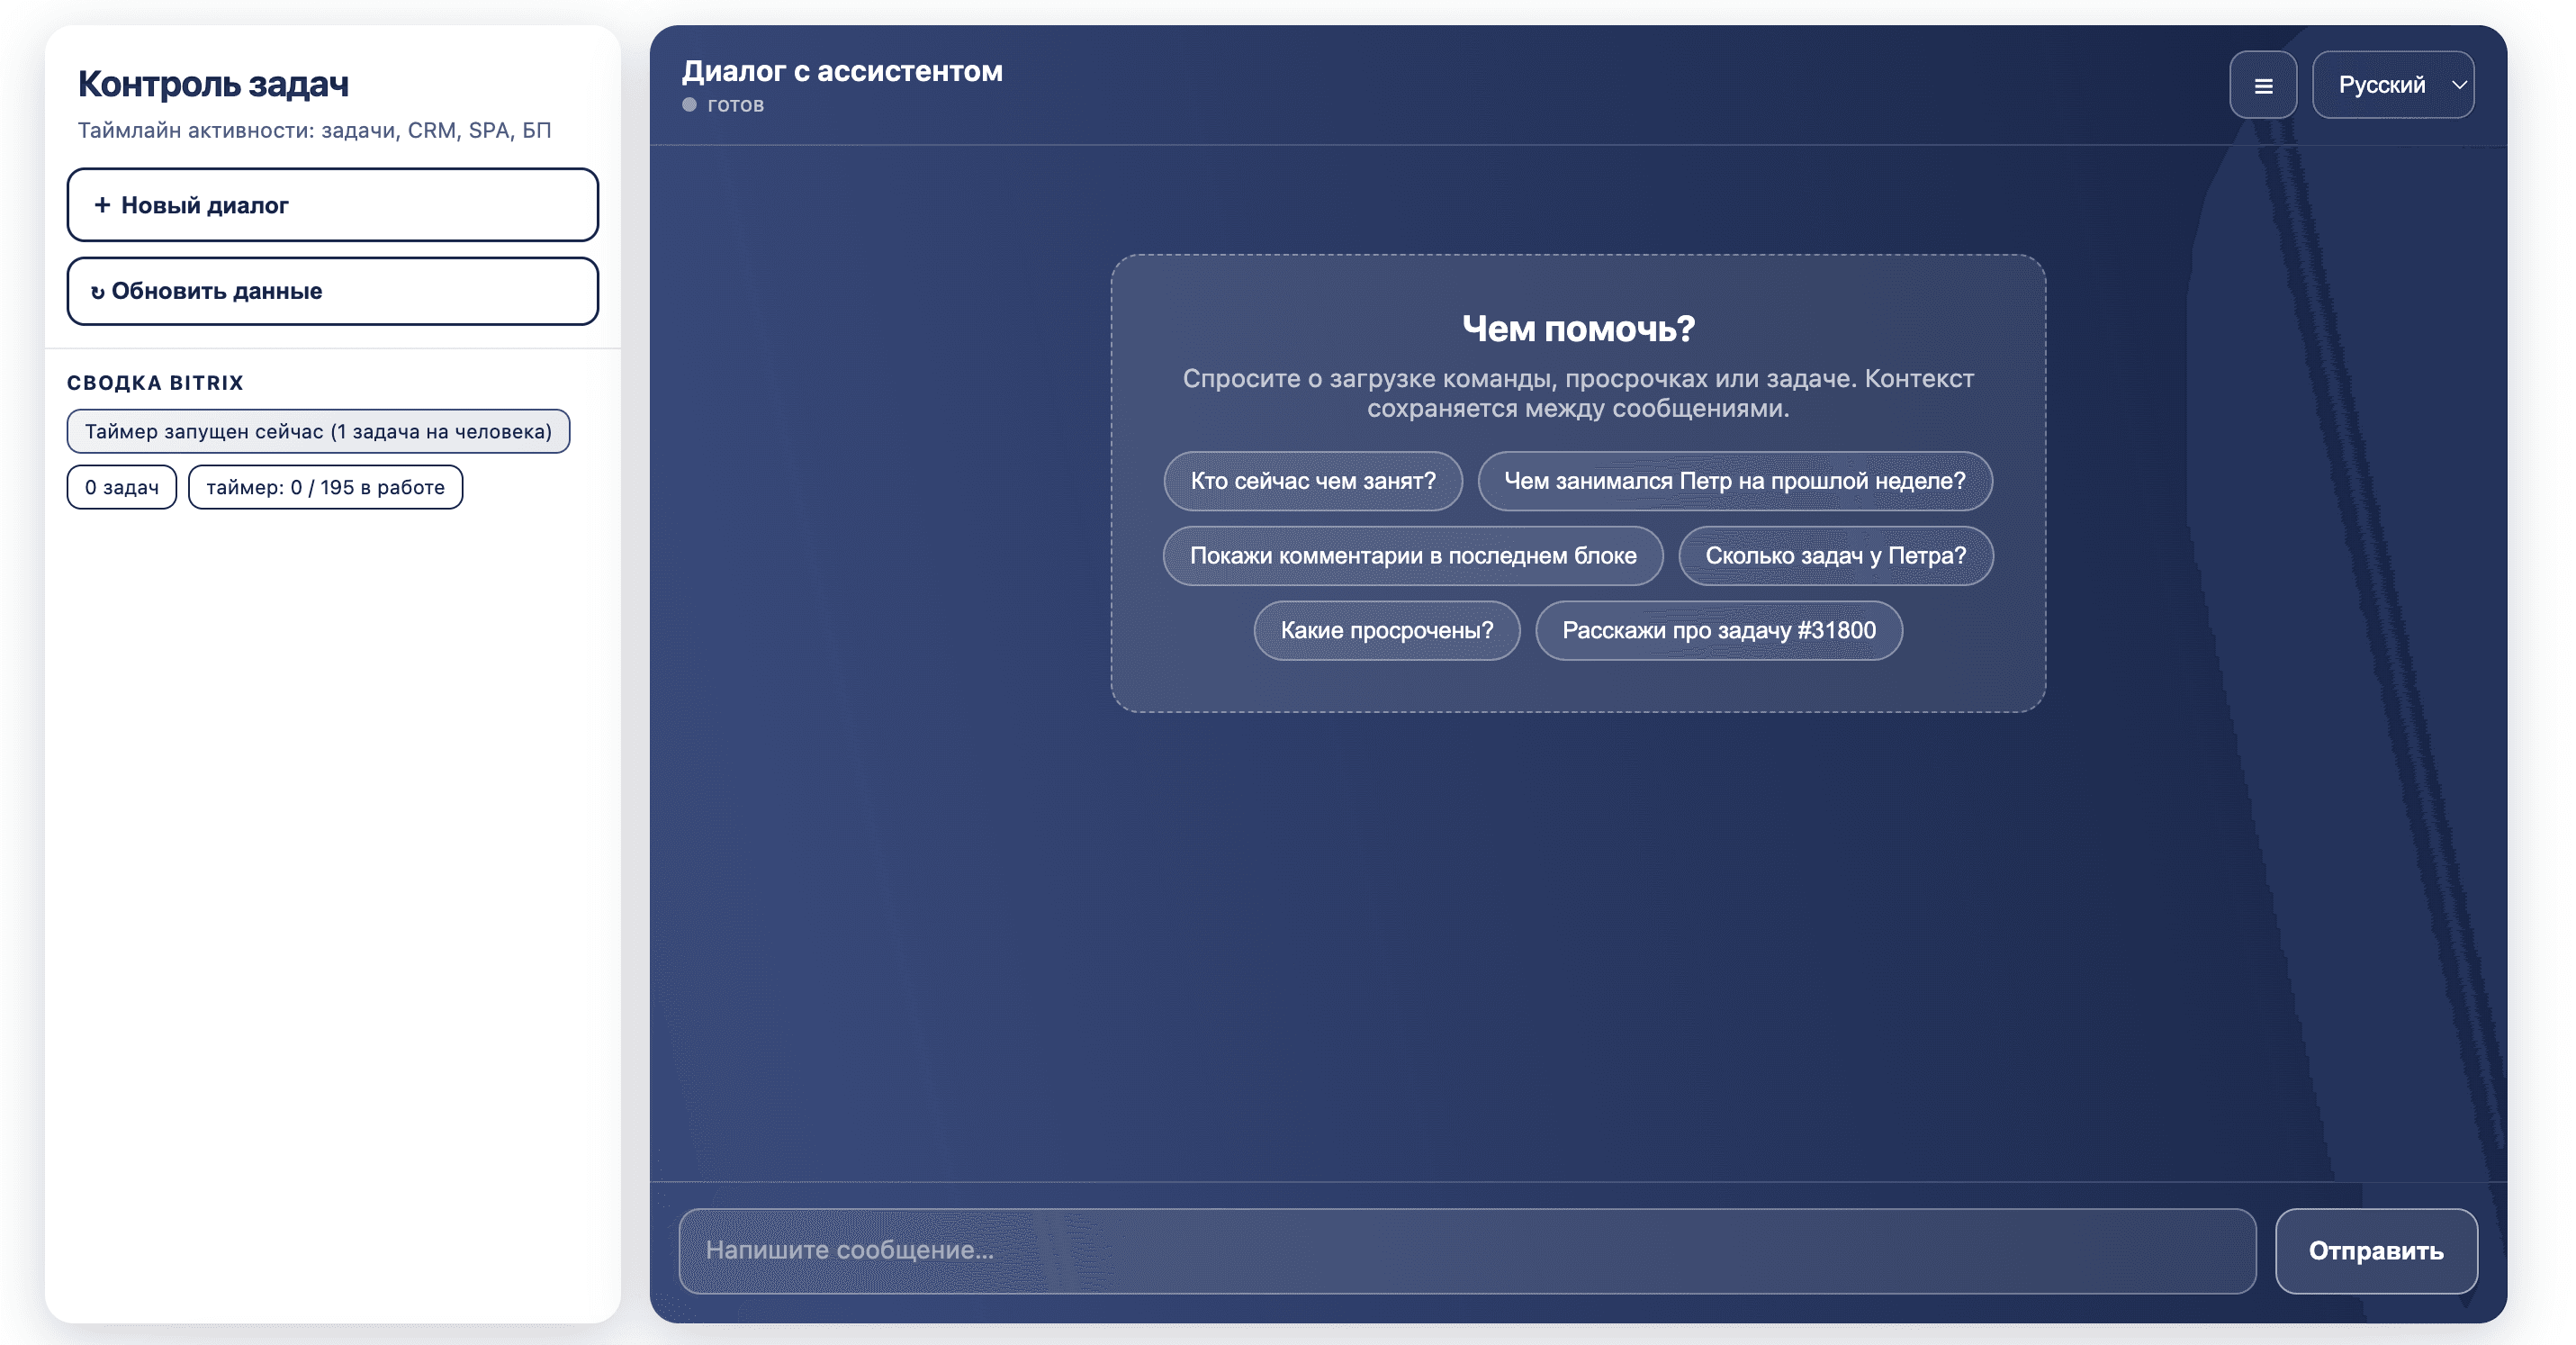Start a new chat with Новый диалог
2576x1345 pixels.
click(x=333, y=205)
